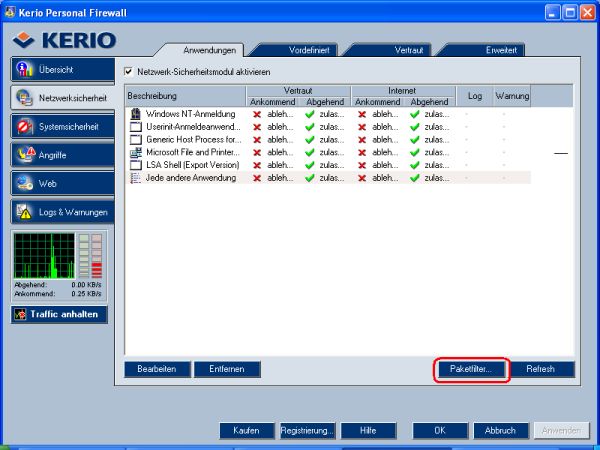This screenshot has width=600, height=450.
Task: Open the Übersicht section
Action: (63, 70)
